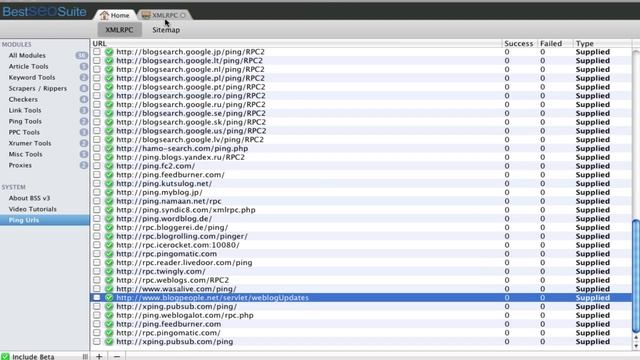Check the box for ping.syndic8.com

click(97, 210)
